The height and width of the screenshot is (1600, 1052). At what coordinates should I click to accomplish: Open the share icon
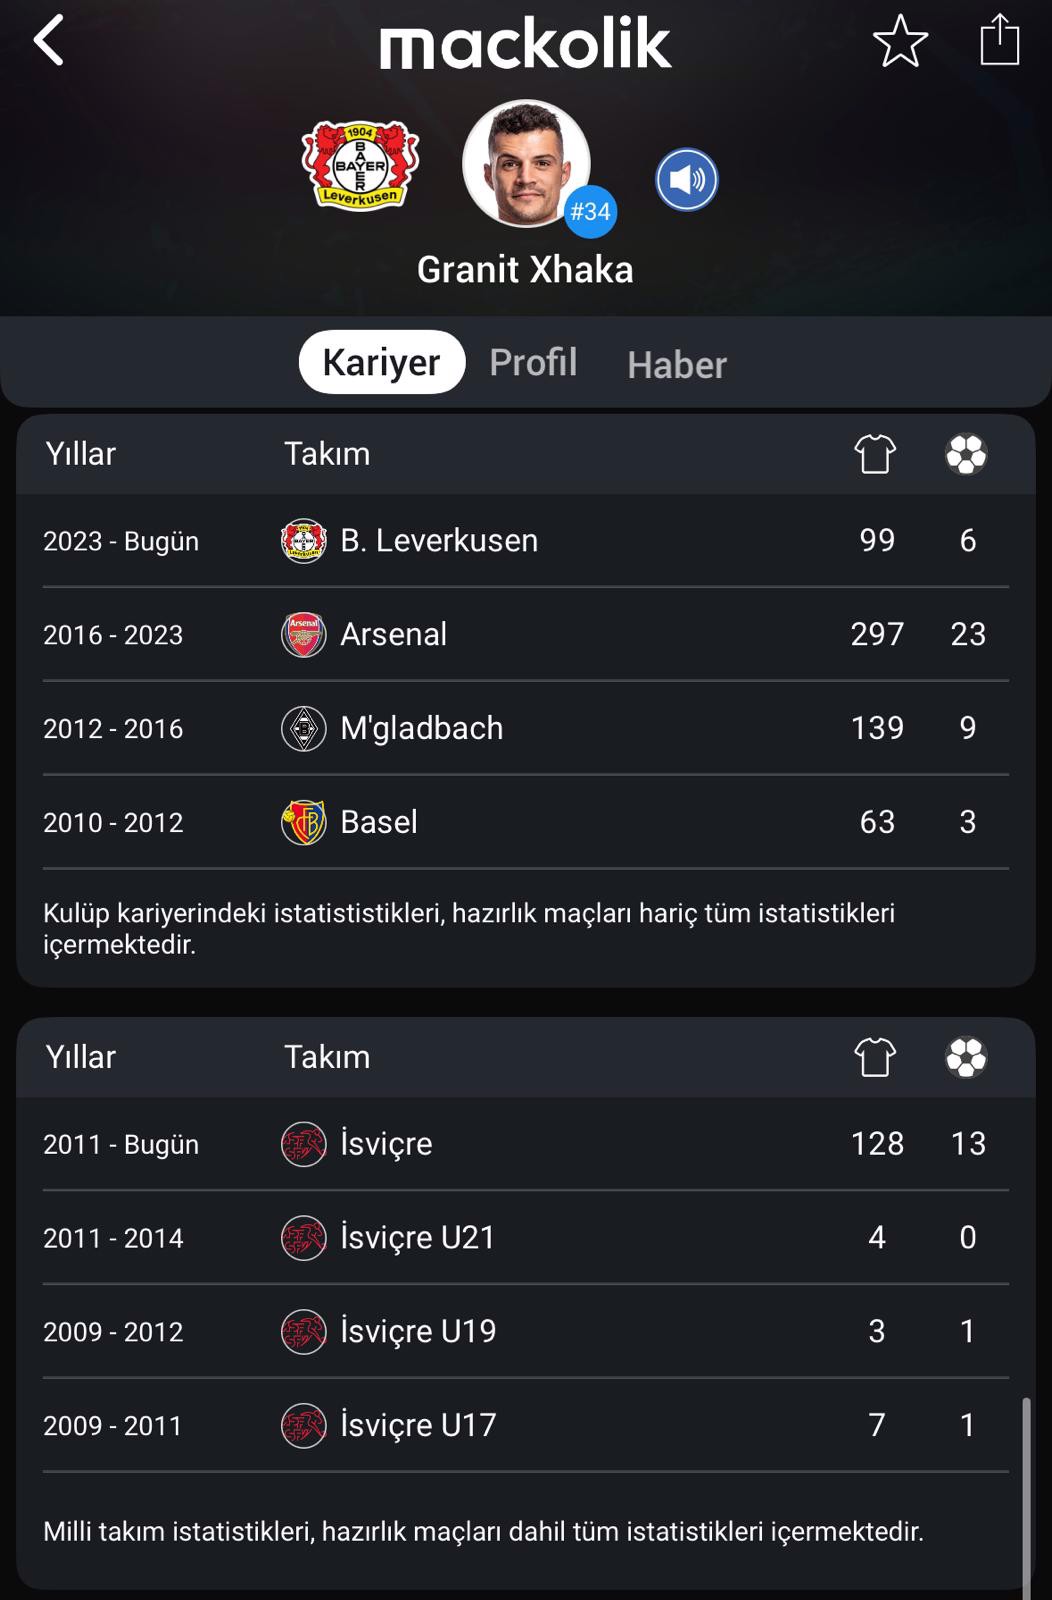(x=999, y=41)
